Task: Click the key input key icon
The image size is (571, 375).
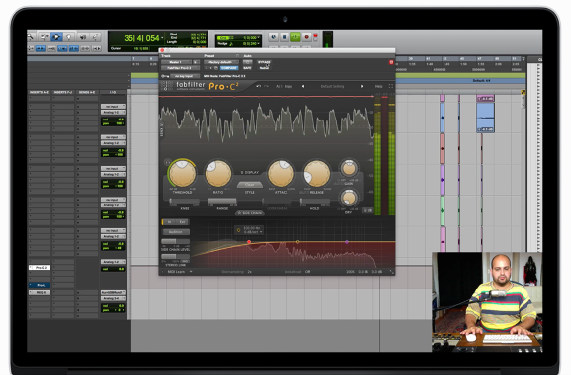Action: [165, 76]
